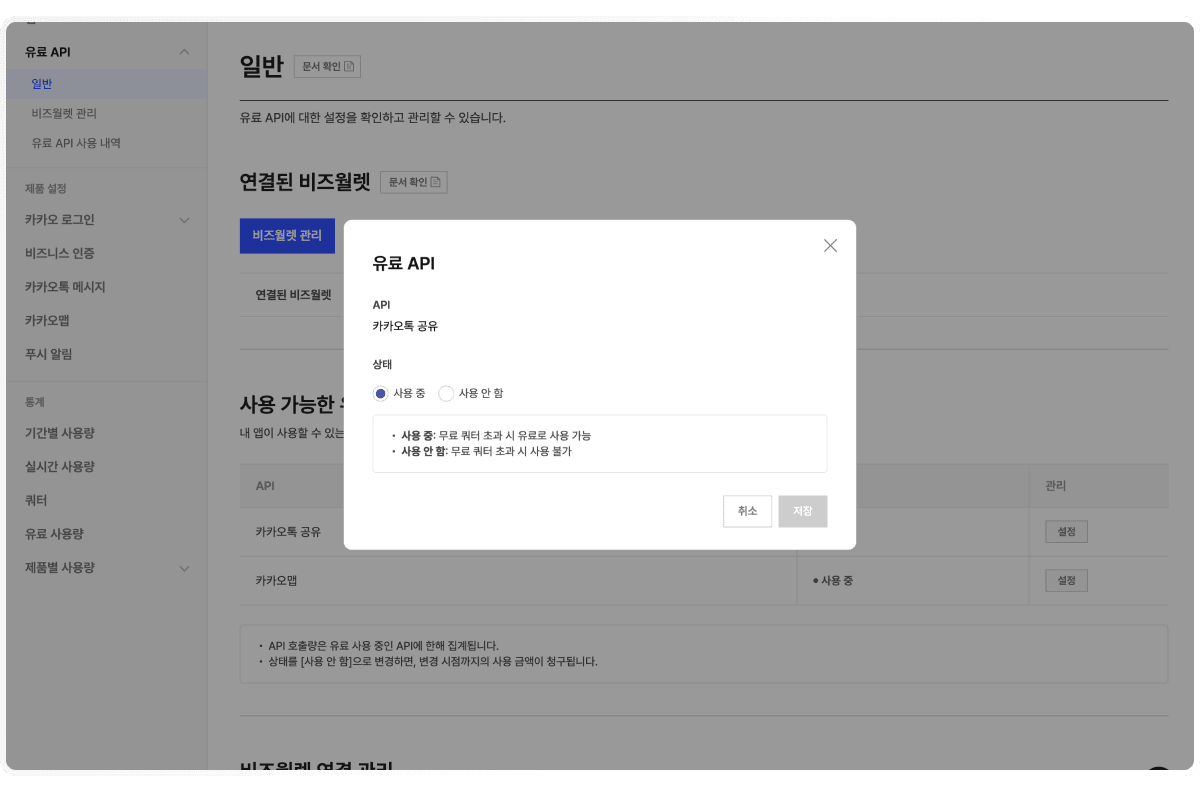Open 문서 확인 next to 일반 heading
Screen dimensions: 1200x800
[x=327, y=67]
